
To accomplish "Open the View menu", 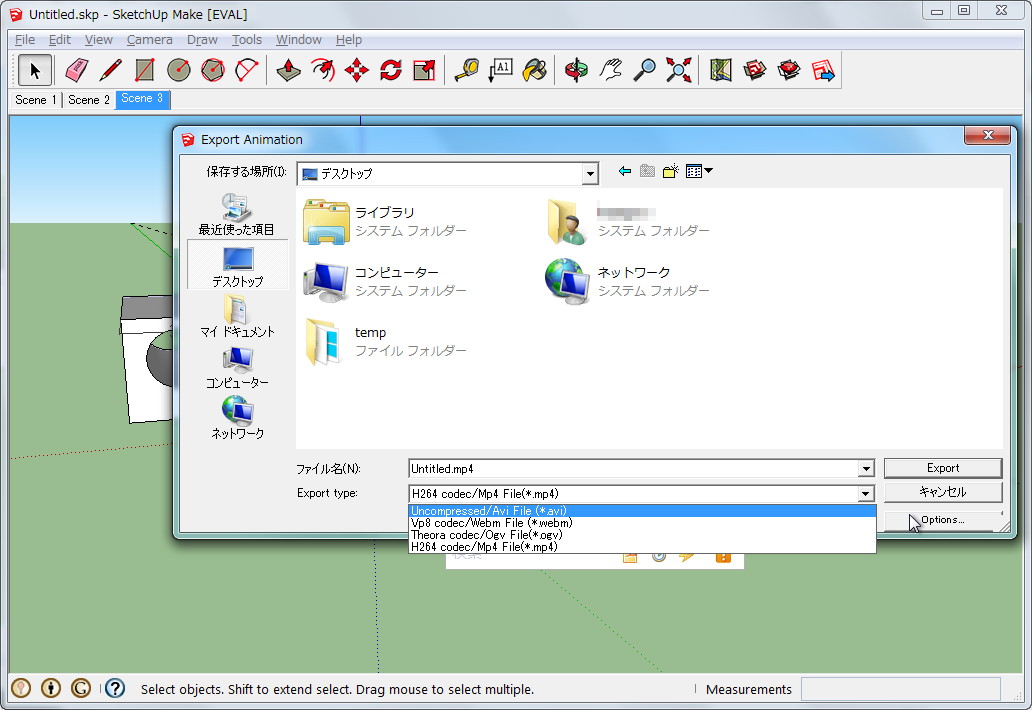I will 99,39.
